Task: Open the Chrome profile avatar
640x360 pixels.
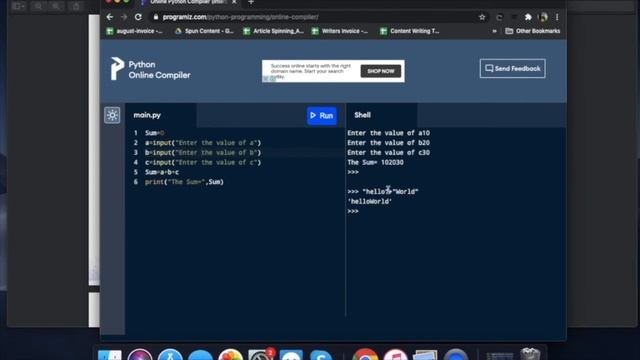Action: (542, 17)
